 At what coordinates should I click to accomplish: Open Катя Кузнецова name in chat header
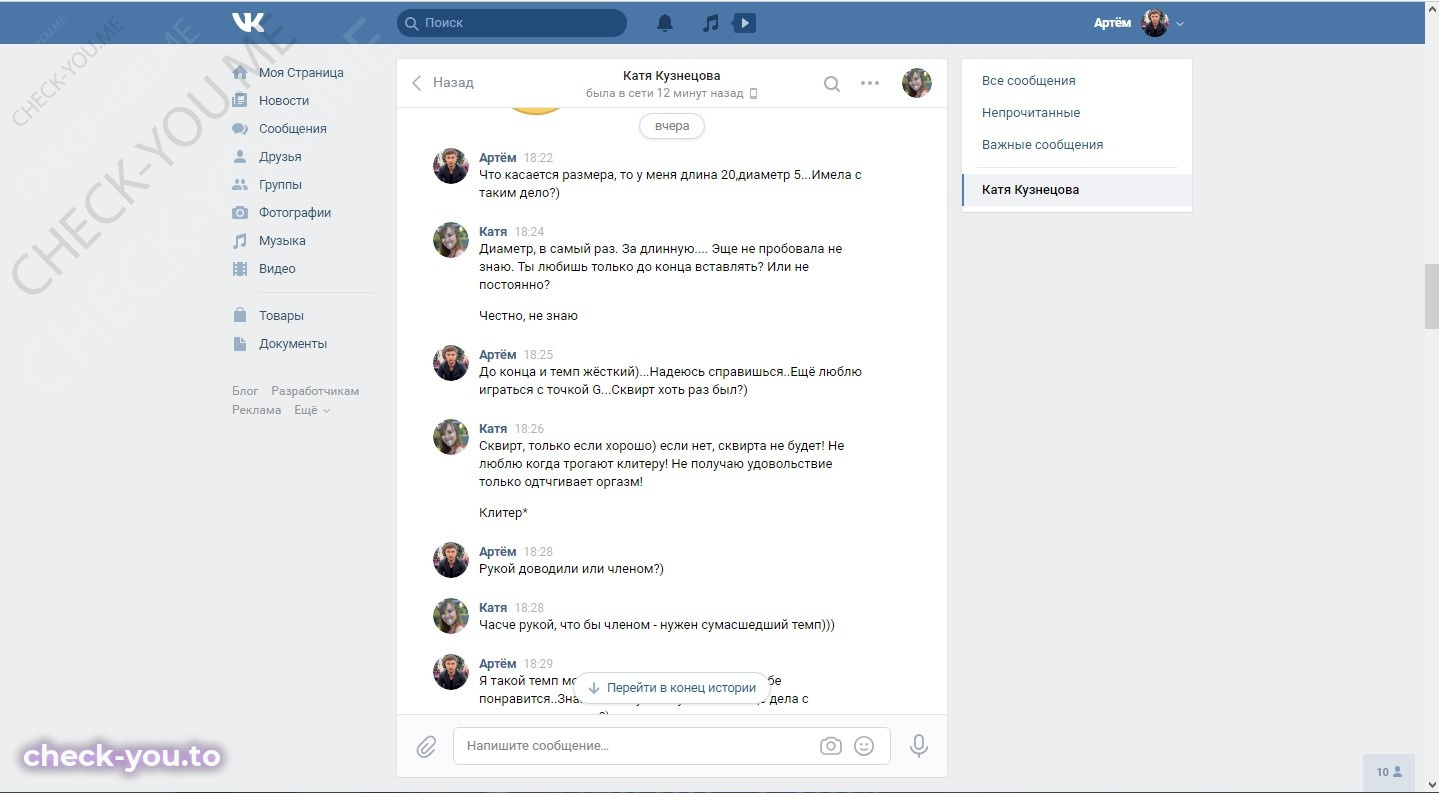[671, 76]
